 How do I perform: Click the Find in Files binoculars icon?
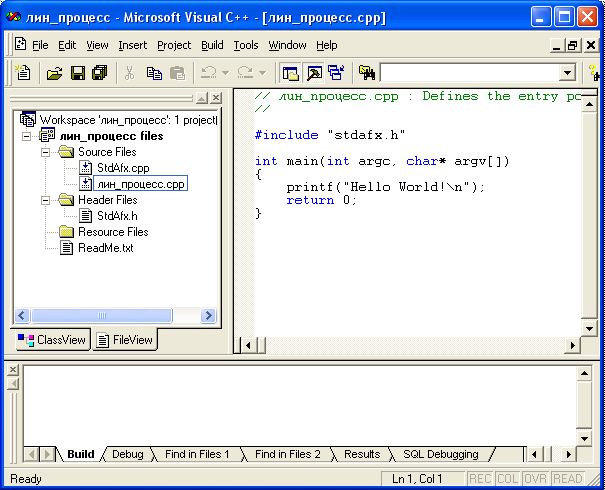[x=367, y=73]
